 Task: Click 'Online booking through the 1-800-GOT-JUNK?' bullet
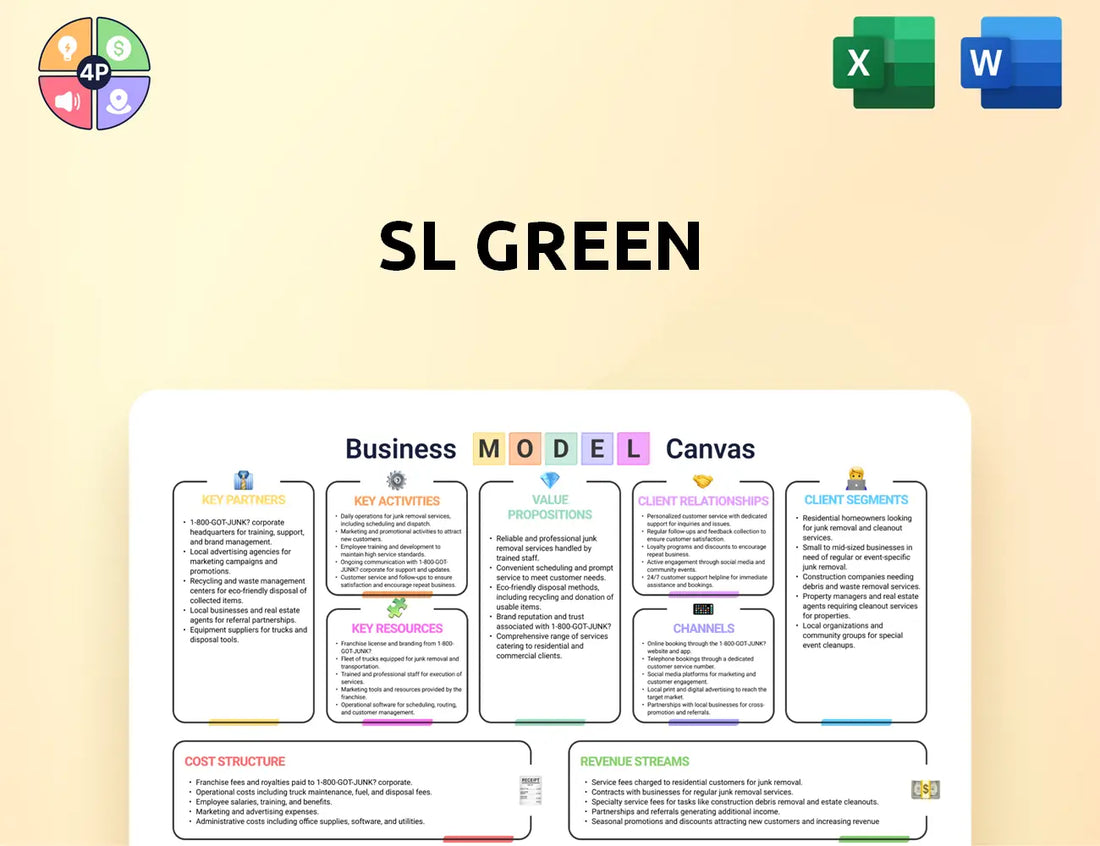[704, 647]
